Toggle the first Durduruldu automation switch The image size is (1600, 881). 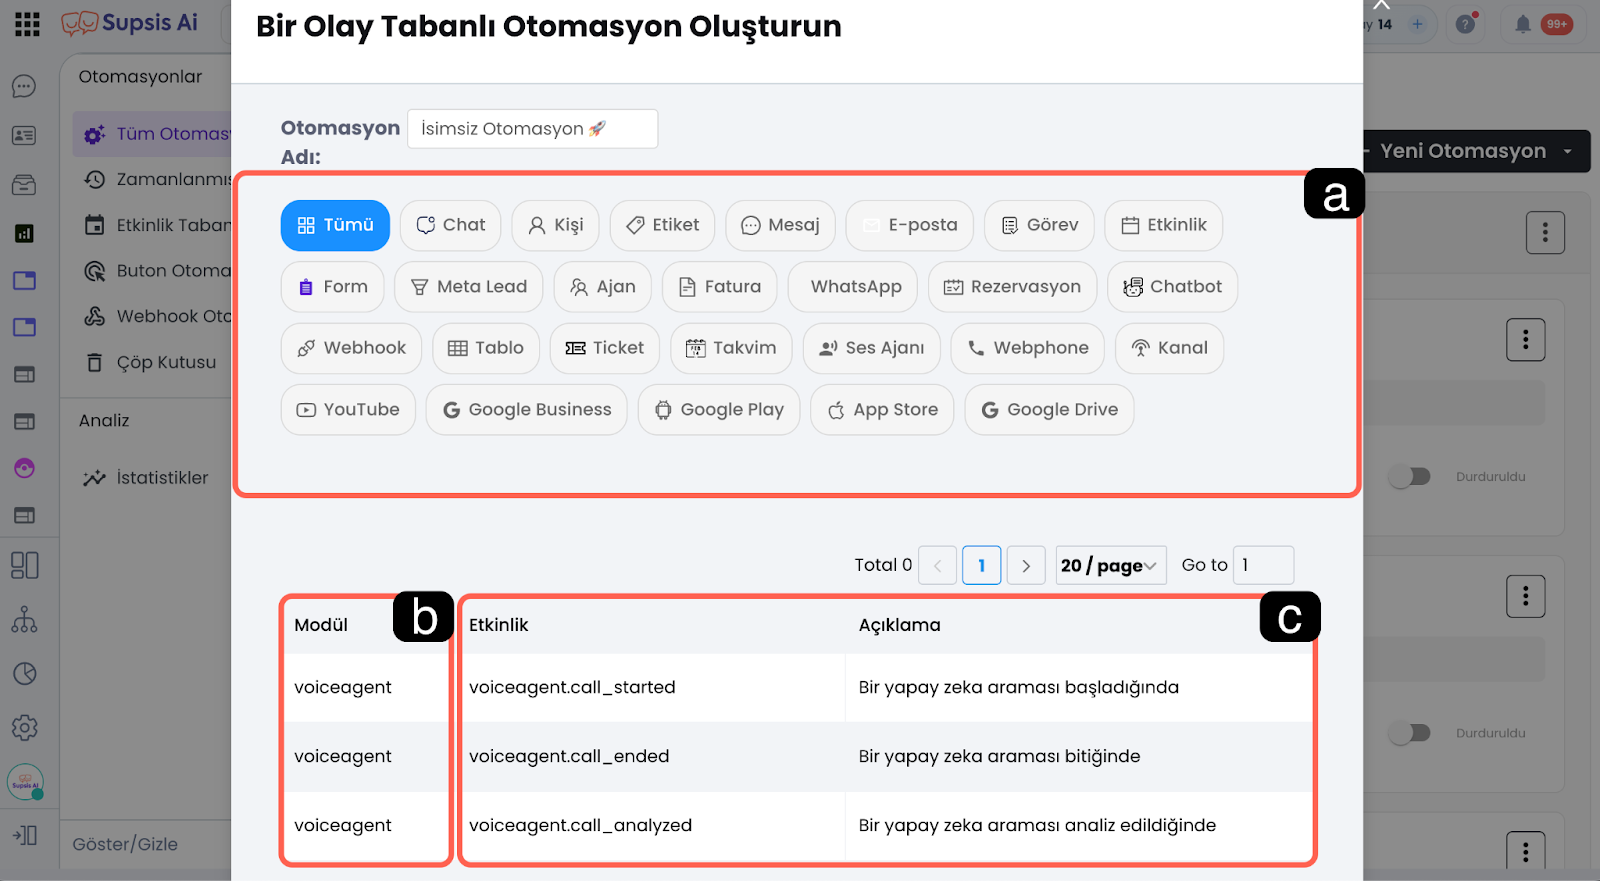[x=1410, y=477]
